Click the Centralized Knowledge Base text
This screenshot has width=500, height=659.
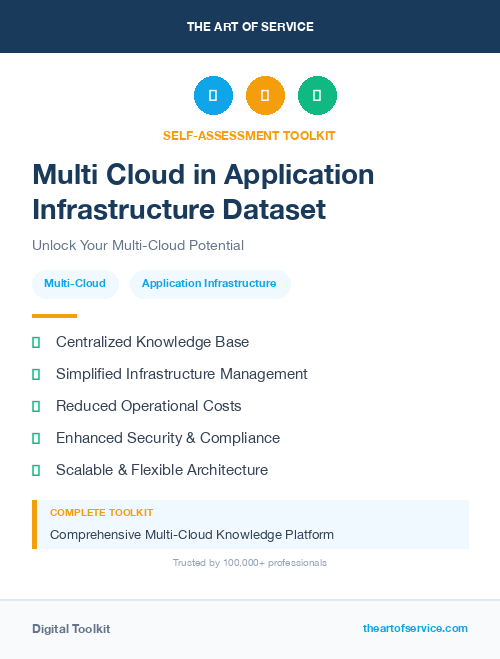[x=153, y=342]
